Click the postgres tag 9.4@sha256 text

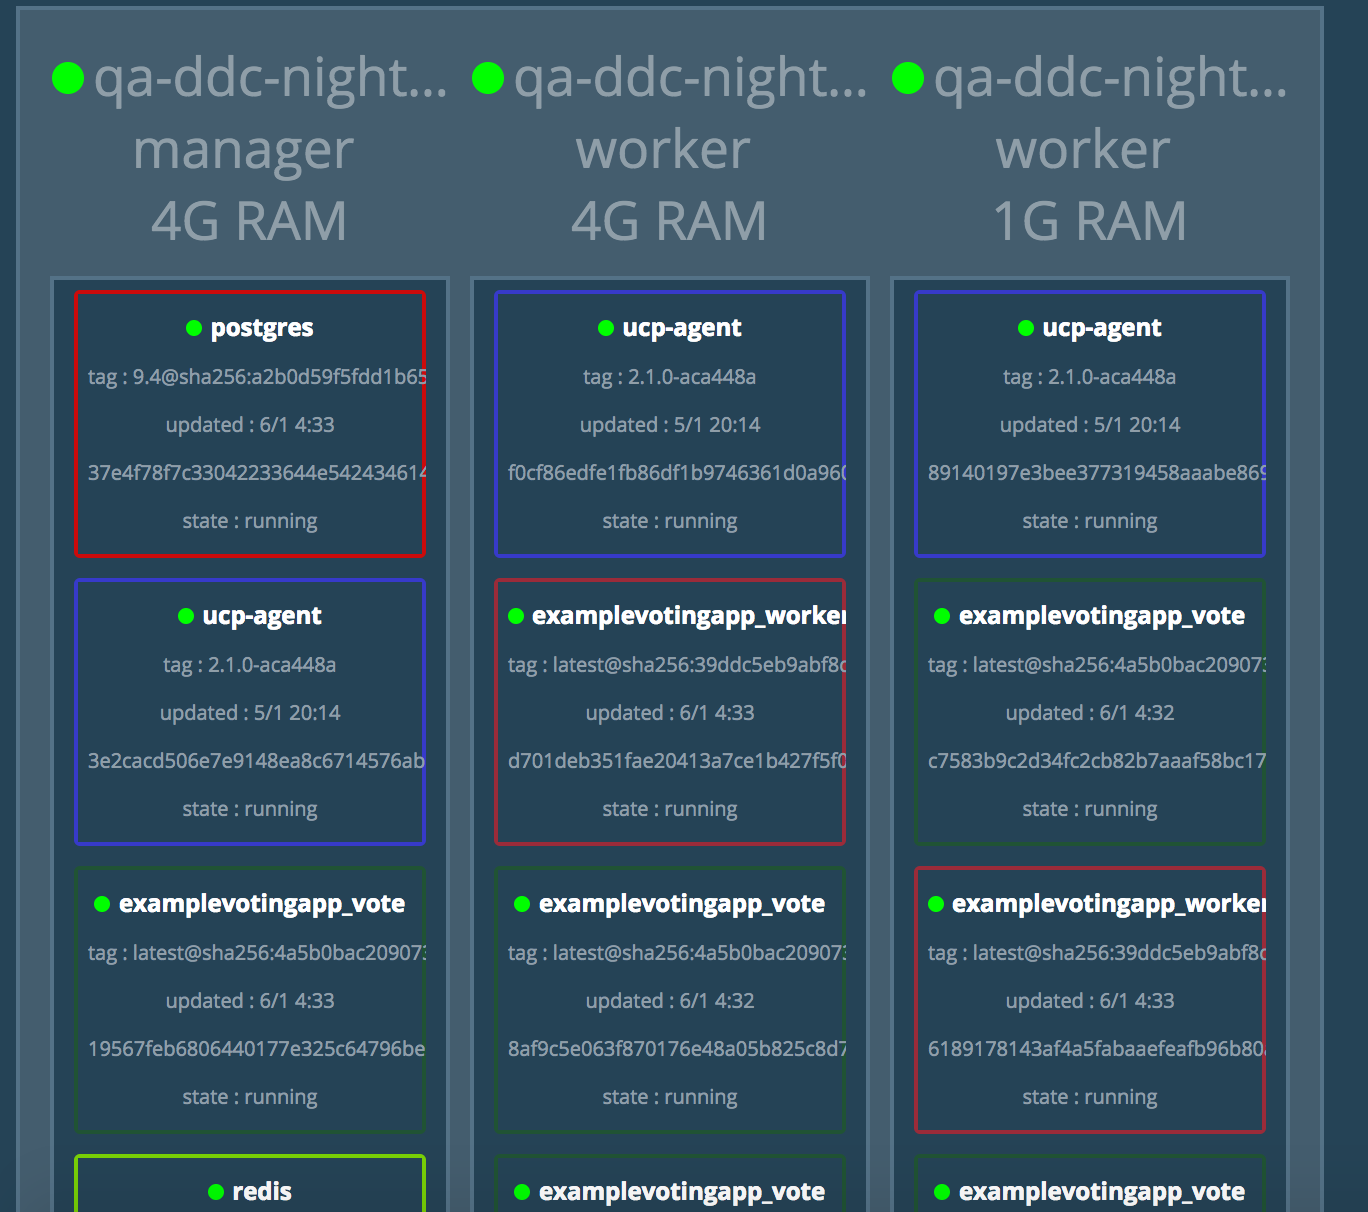click(256, 377)
